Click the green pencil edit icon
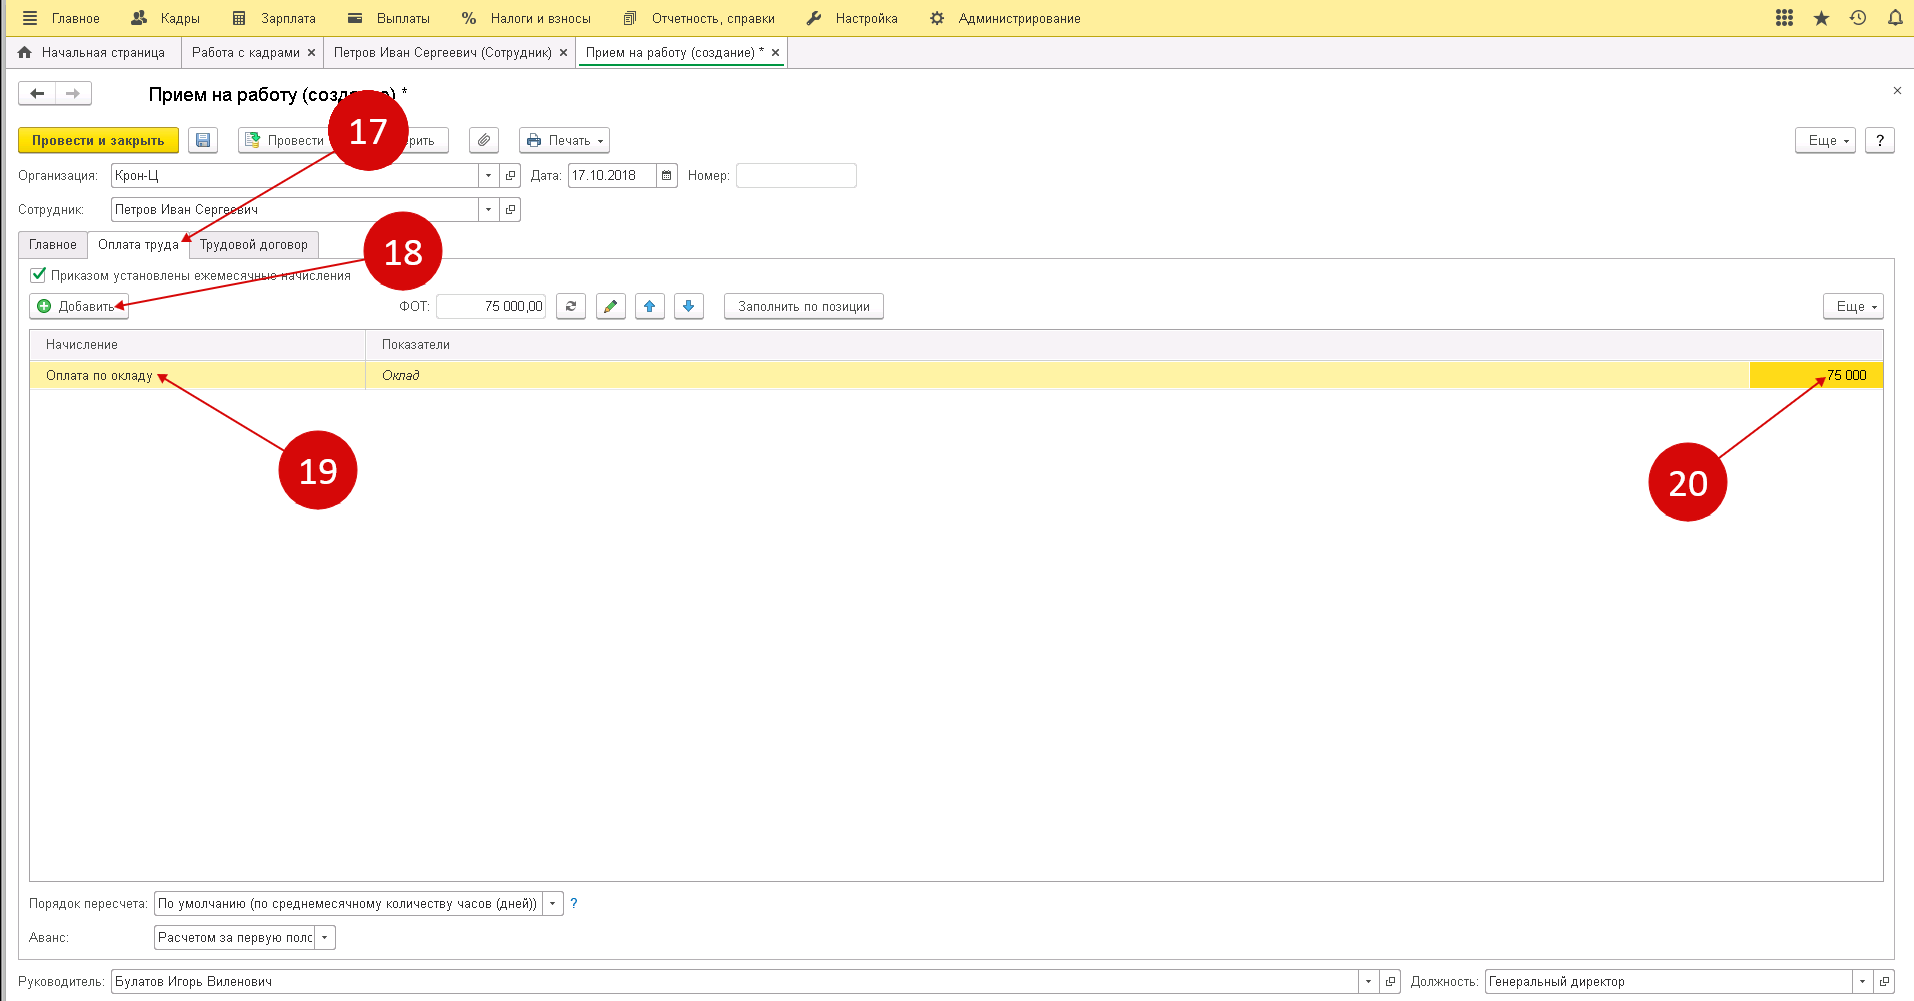 [x=610, y=307]
